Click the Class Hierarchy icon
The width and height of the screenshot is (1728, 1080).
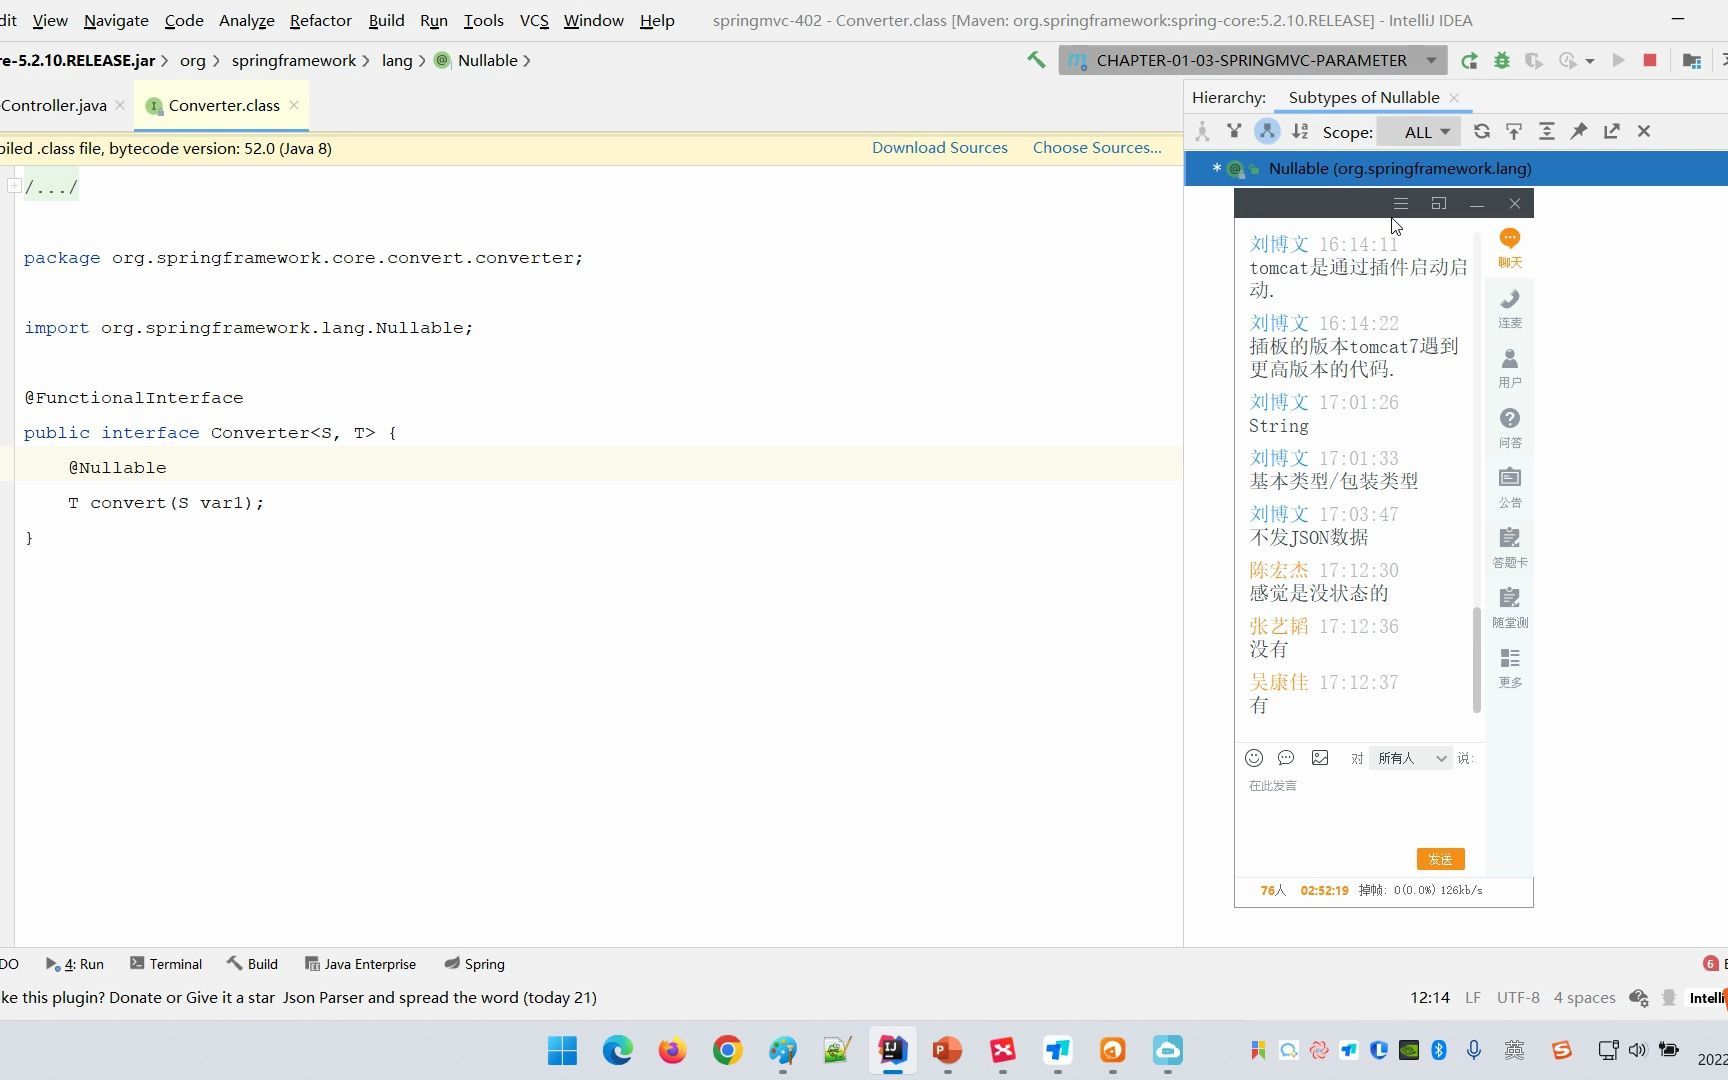pyautogui.click(x=1202, y=131)
